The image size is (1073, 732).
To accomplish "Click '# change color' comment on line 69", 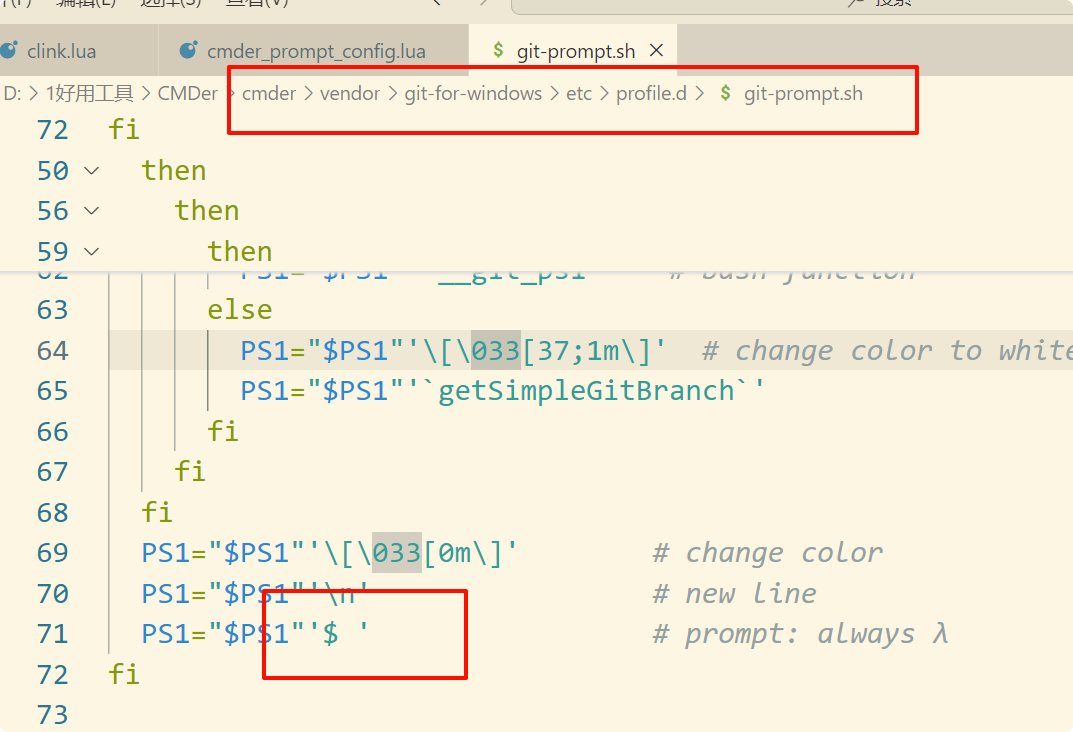I will point(767,552).
